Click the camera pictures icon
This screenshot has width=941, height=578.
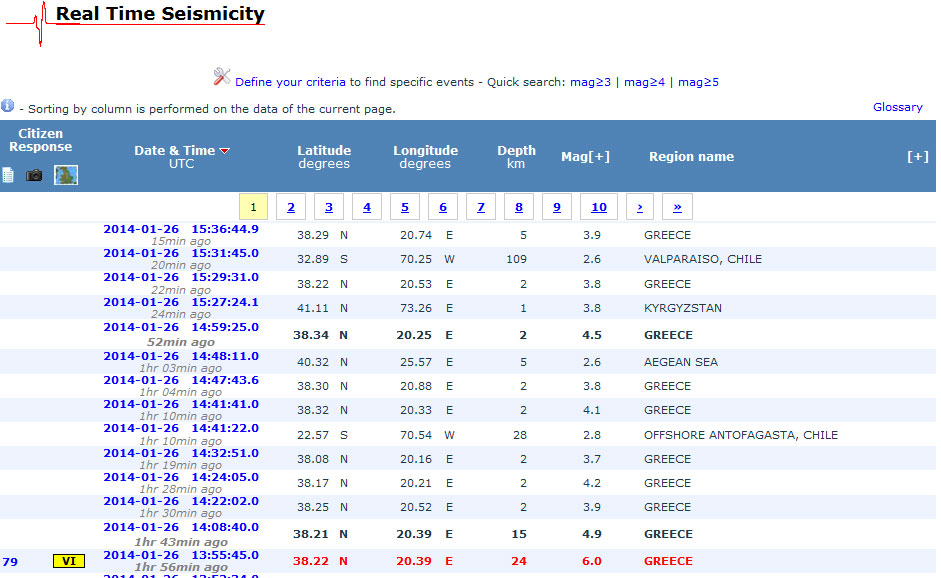[35, 175]
